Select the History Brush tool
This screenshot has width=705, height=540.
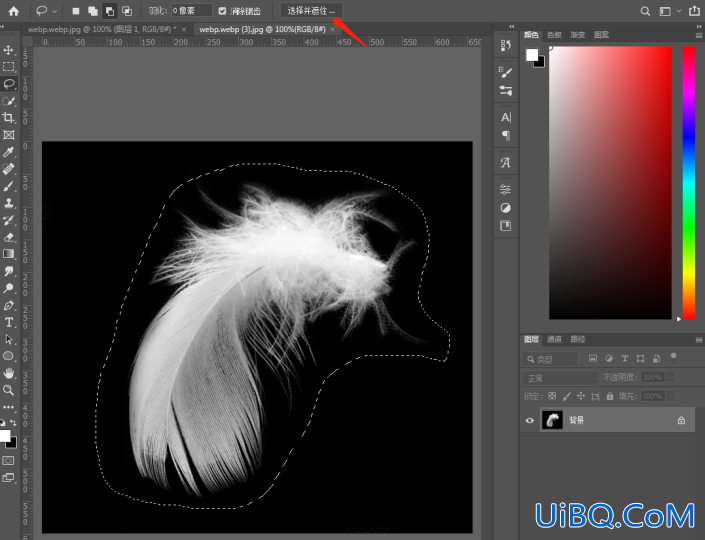(9, 220)
